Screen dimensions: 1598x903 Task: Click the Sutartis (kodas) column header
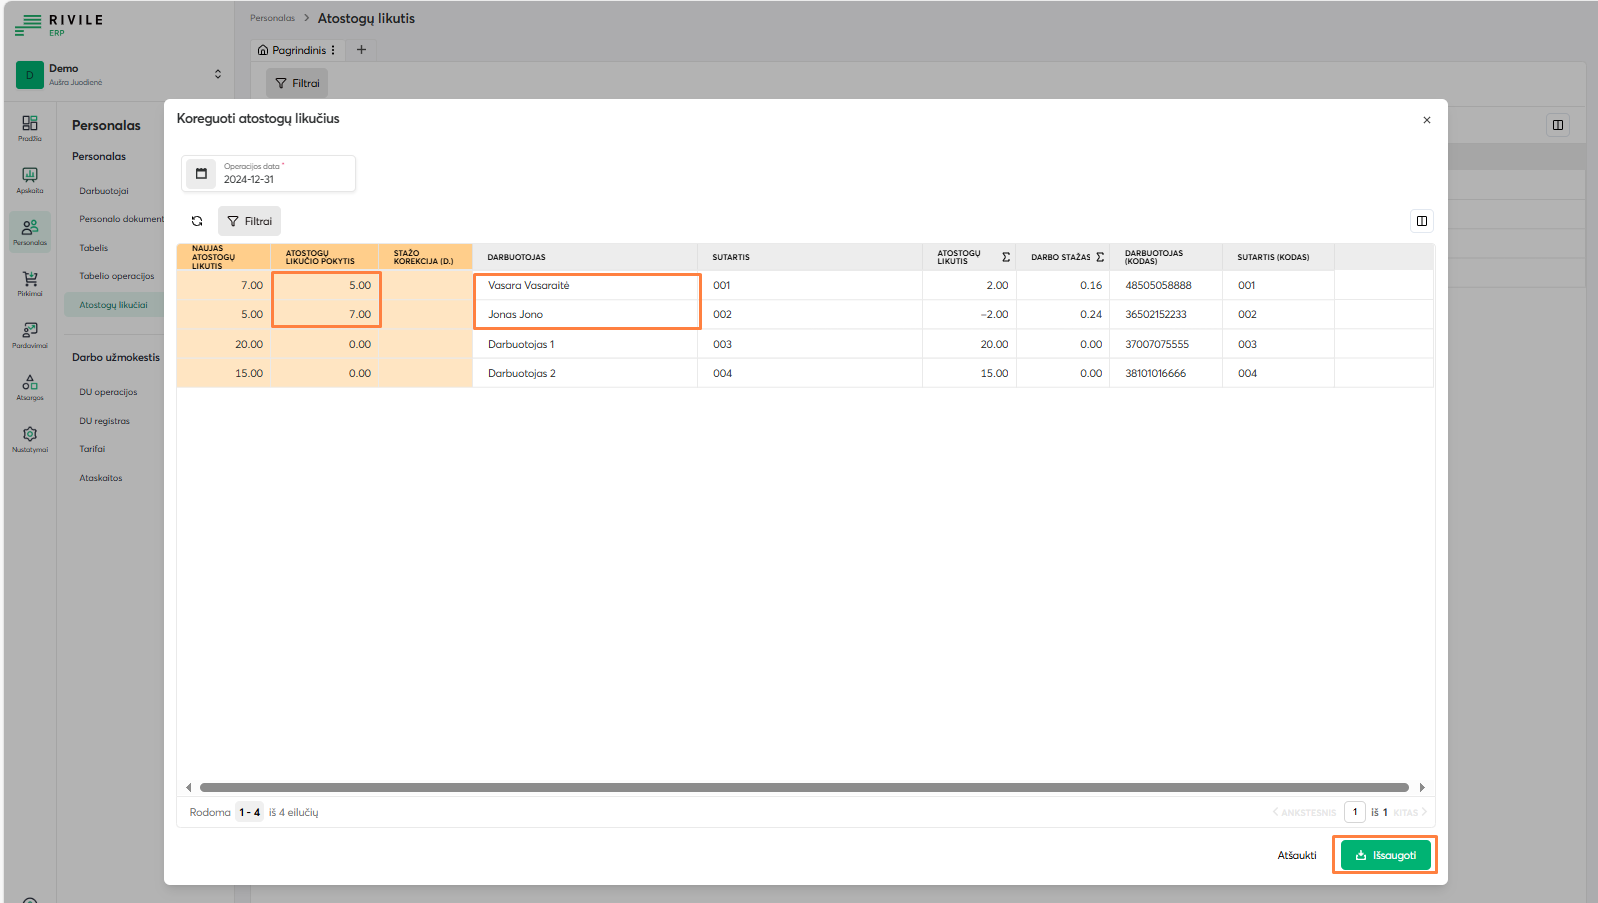[x=1278, y=257]
